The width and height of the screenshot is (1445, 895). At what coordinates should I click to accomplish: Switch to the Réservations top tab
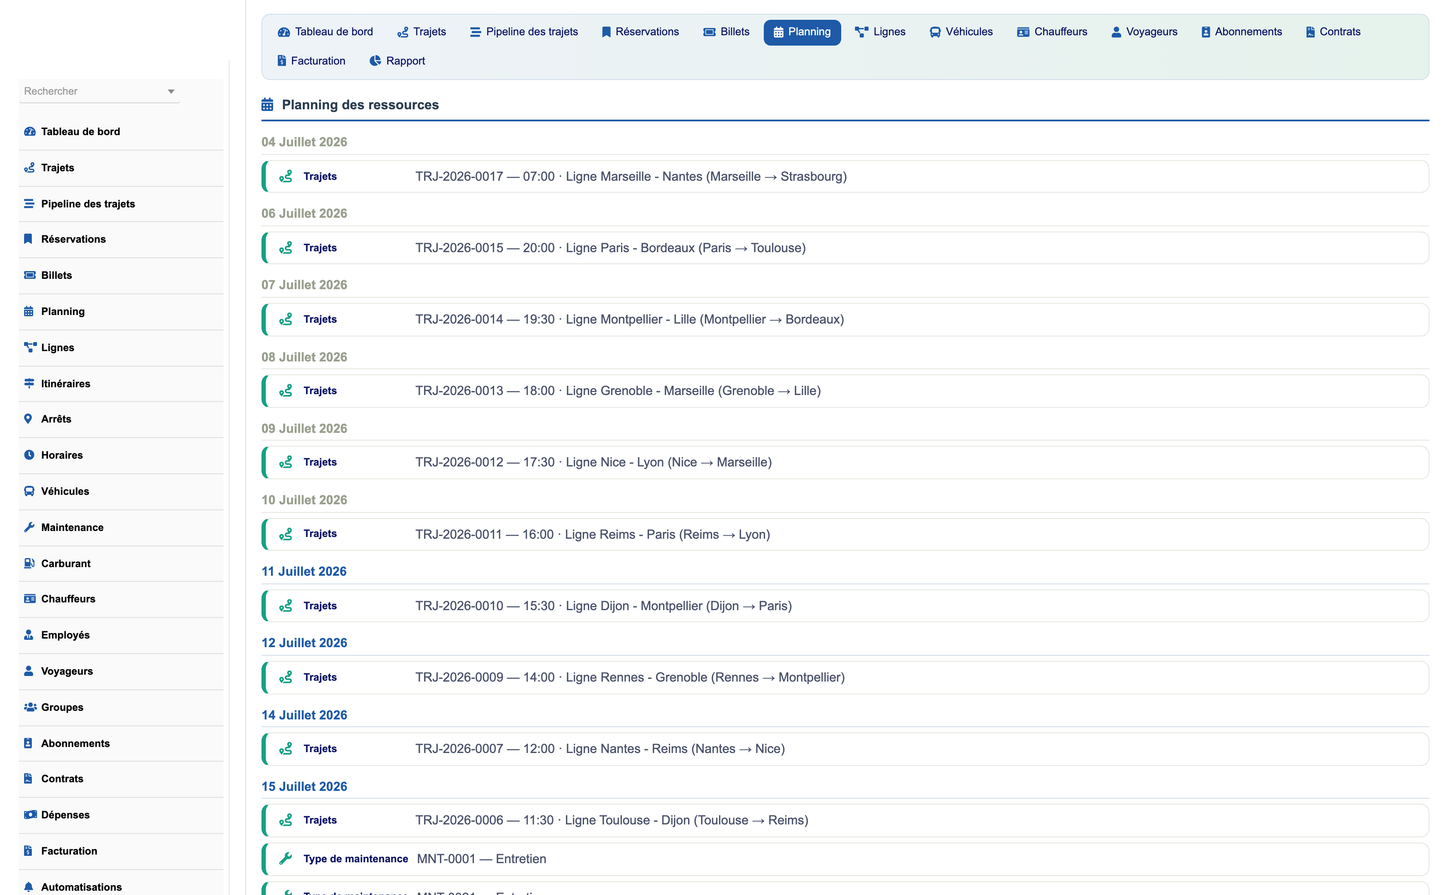pos(640,32)
